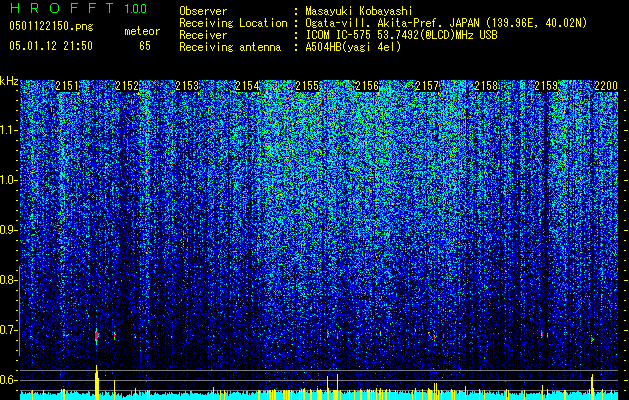This screenshot has width=629, height=400.
Task: Click the 2153 time marker
Action: pos(187,86)
